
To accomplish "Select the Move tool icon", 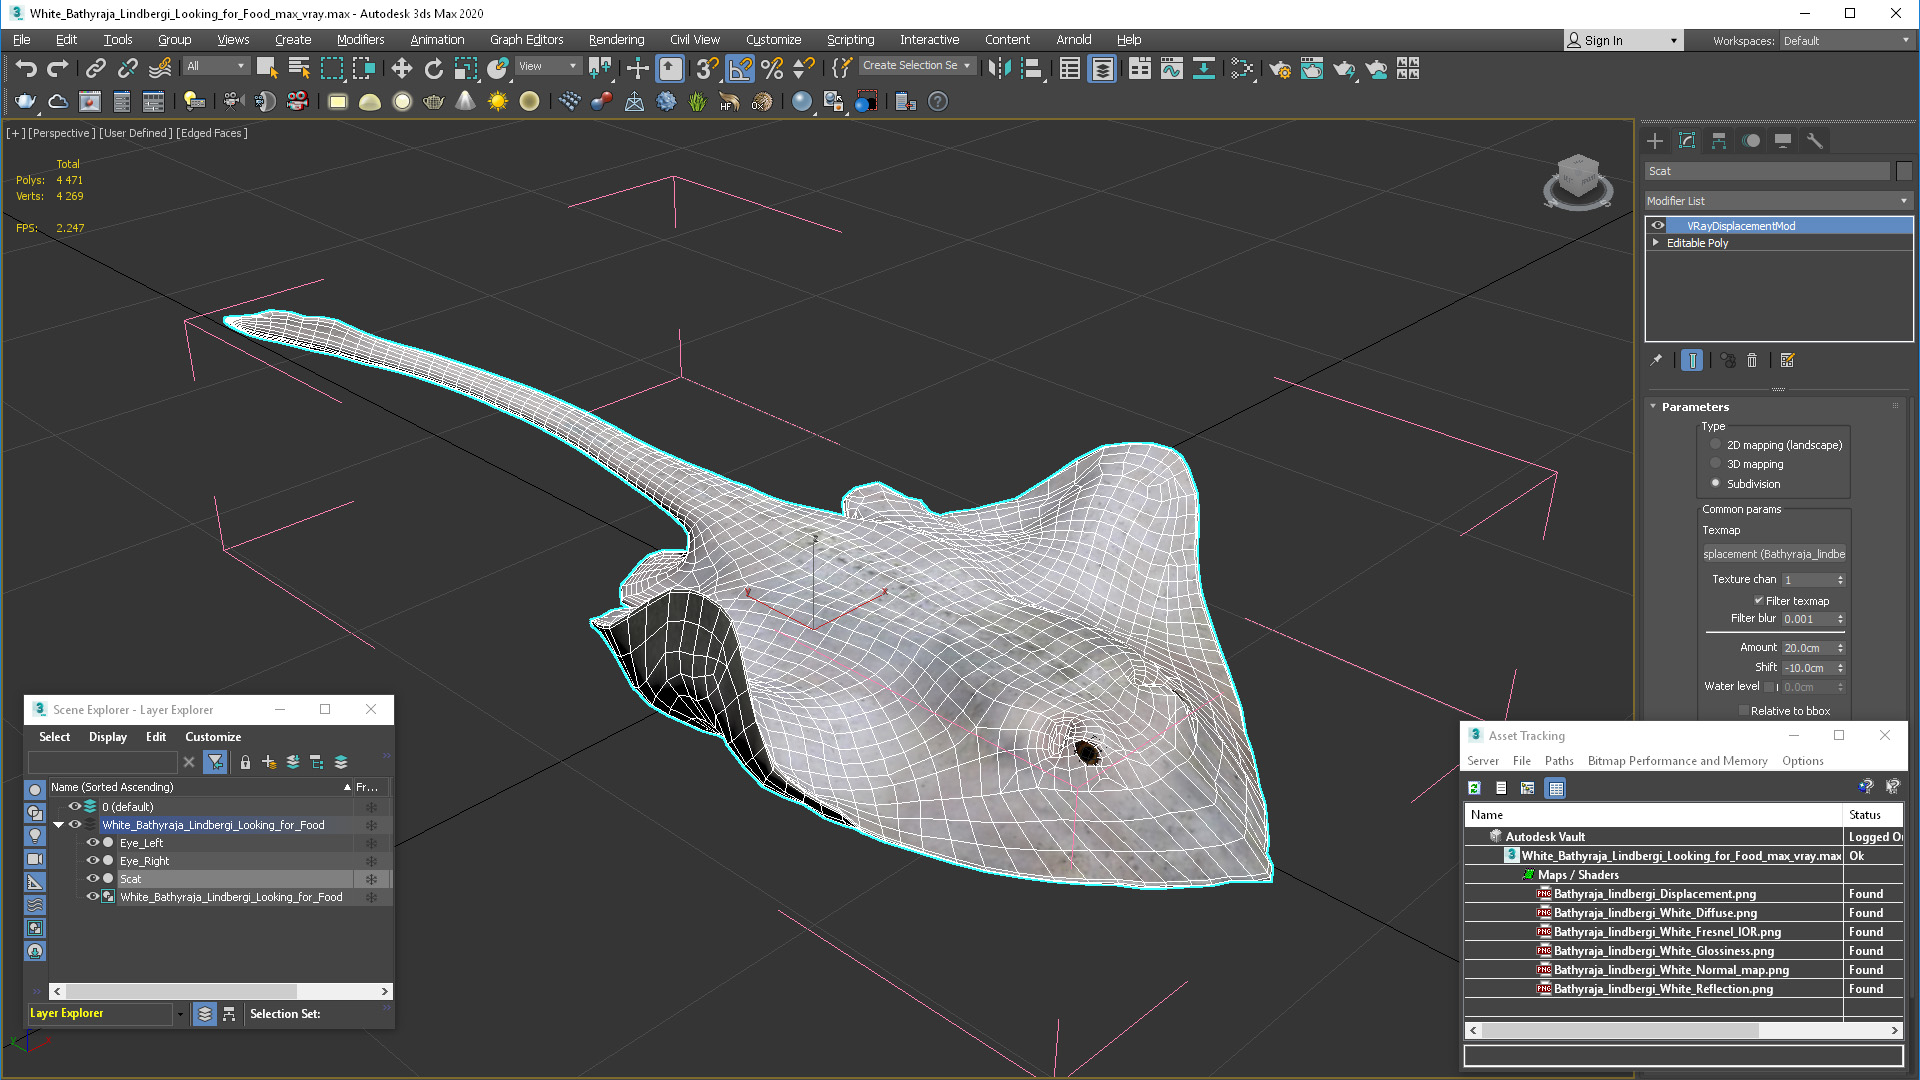I will coord(401,68).
